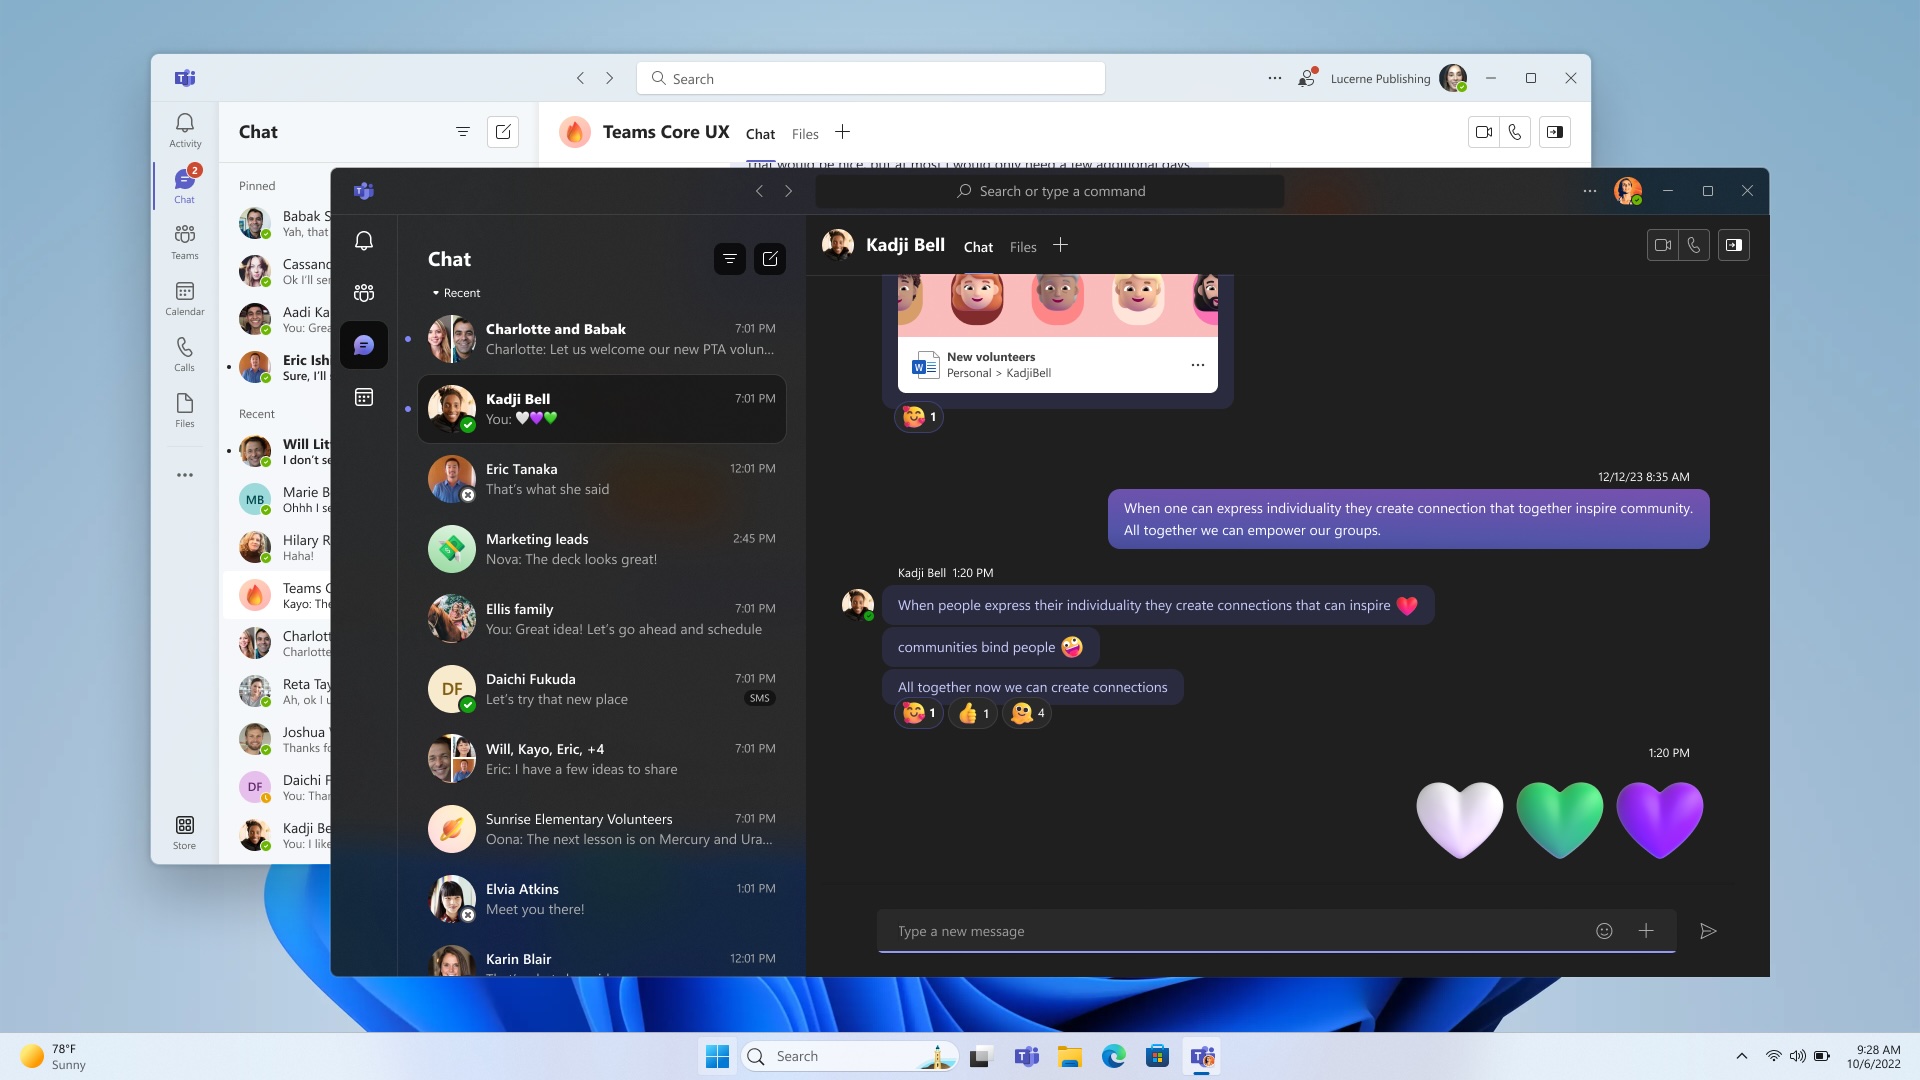Click the attach file plus icon in message bar
Screen dimensions: 1920x1080
coord(1646,931)
